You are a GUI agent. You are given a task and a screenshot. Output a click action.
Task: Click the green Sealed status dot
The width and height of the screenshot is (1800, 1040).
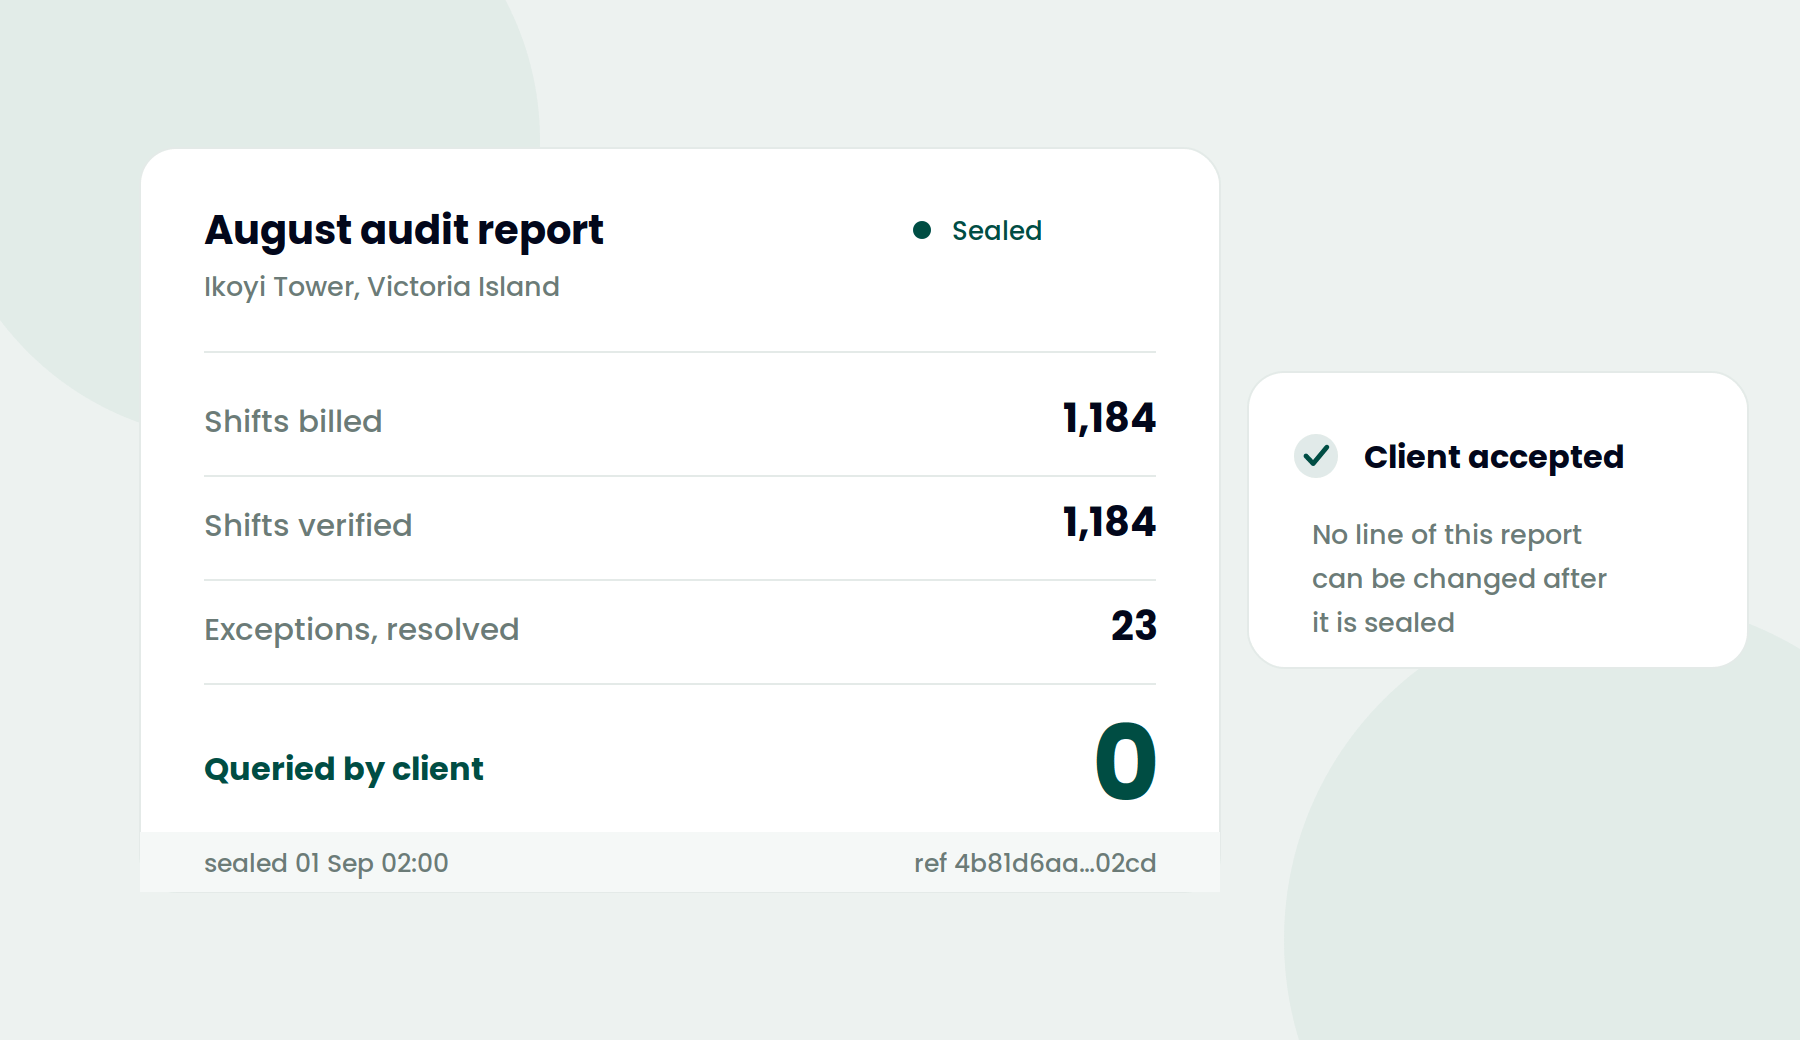pos(922,231)
